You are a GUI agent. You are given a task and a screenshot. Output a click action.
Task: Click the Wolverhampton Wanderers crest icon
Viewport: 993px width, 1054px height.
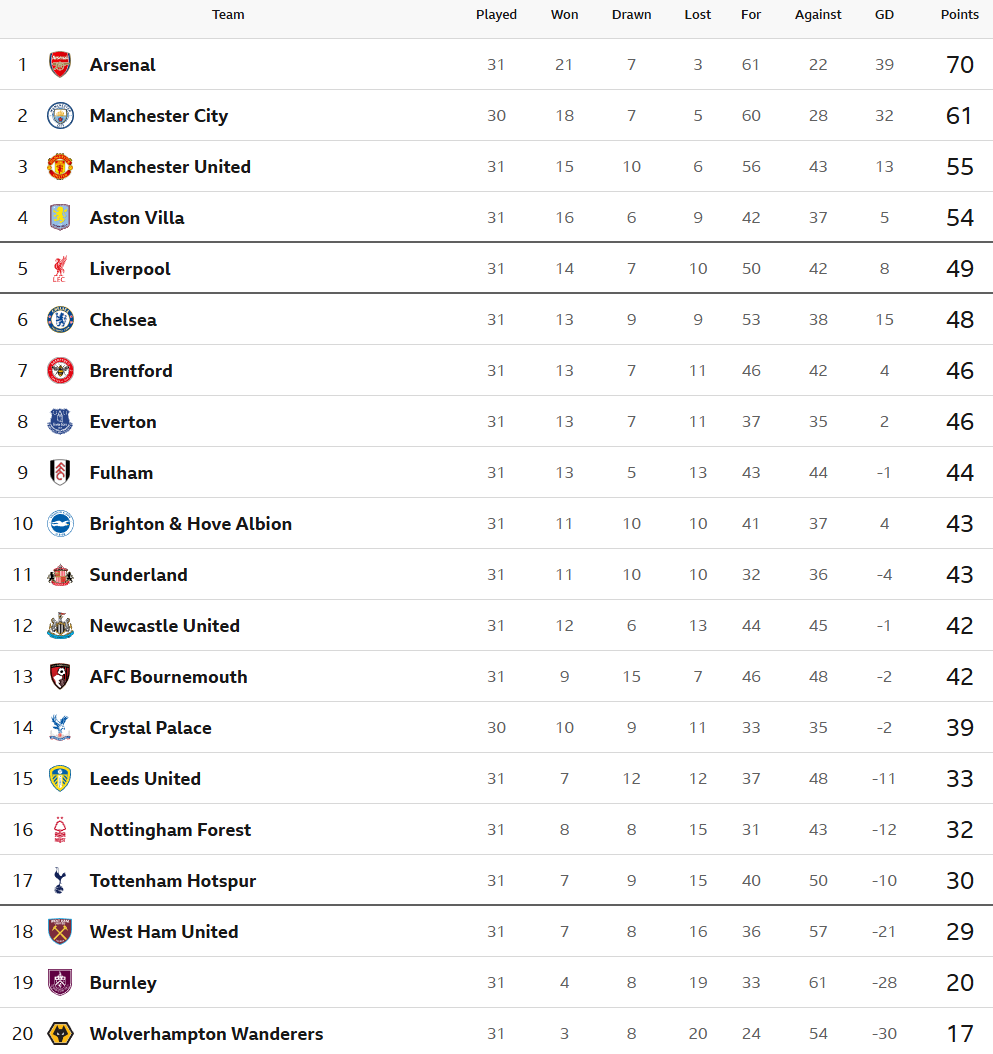click(60, 1034)
